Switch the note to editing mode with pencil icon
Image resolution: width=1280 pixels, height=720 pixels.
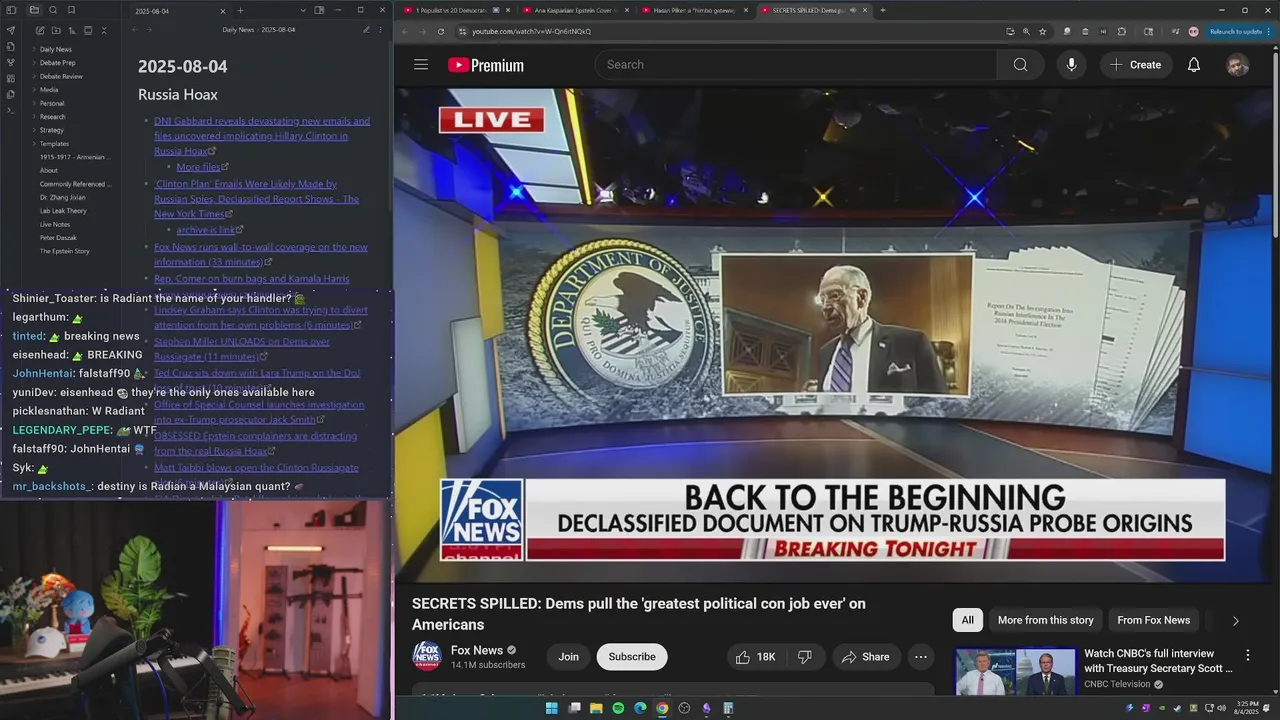click(366, 30)
